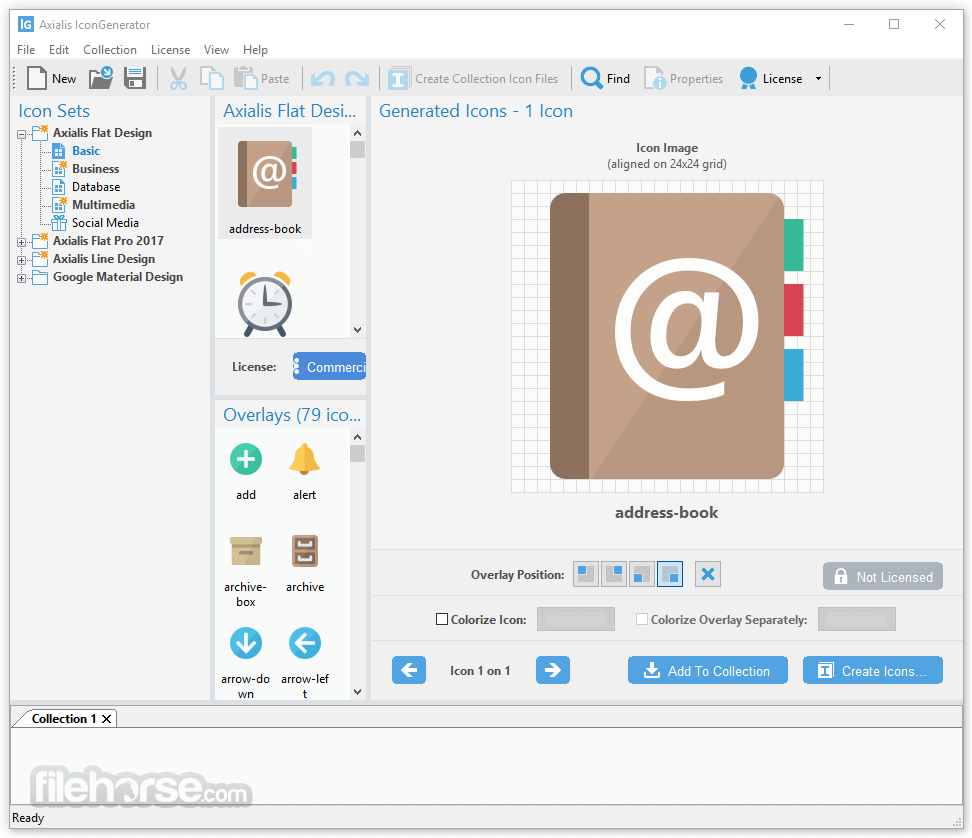Enable the Colorize Icon checkbox
Screen dimensions: 972x838
[x=440, y=618]
